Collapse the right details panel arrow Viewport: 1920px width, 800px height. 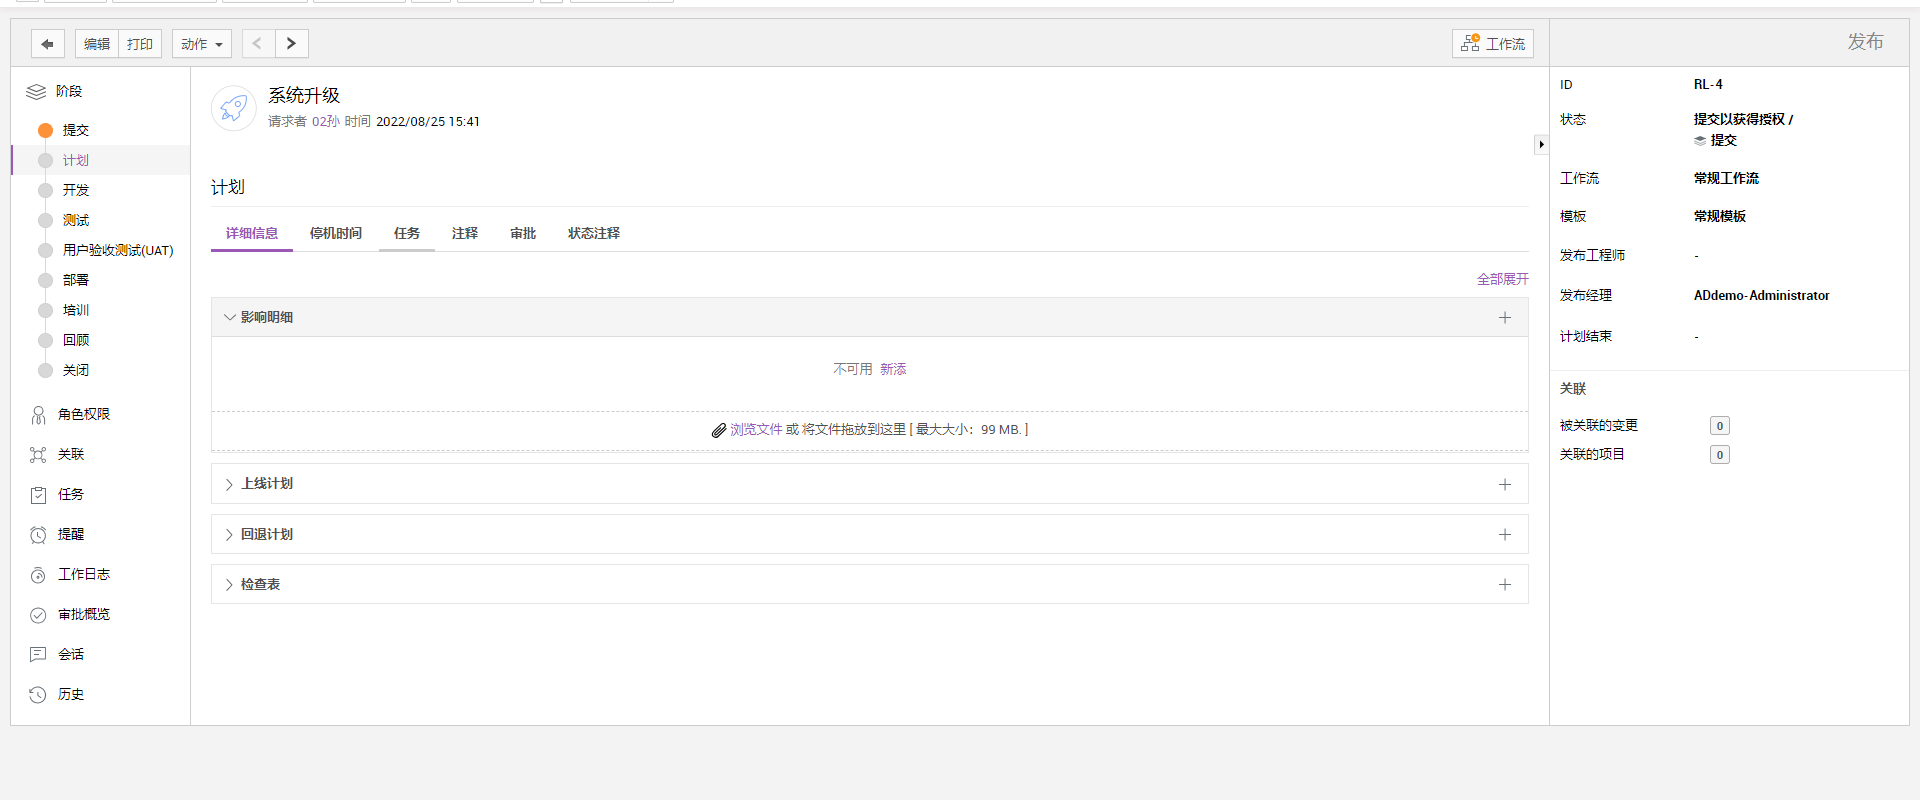pyautogui.click(x=1541, y=145)
